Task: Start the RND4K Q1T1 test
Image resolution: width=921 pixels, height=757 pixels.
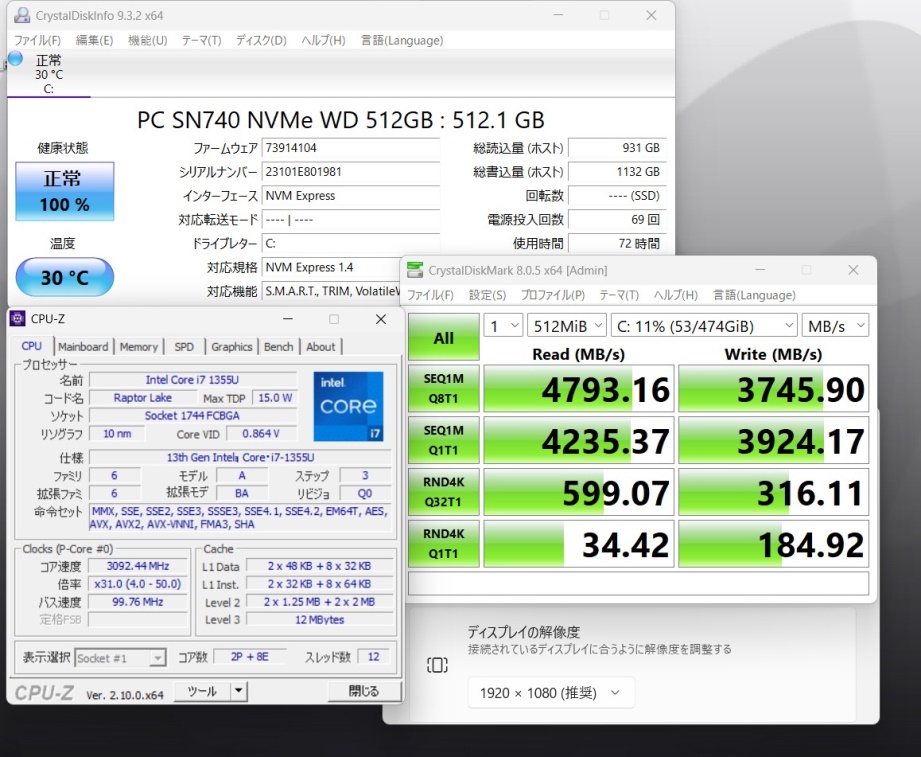Action: [x=443, y=543]
